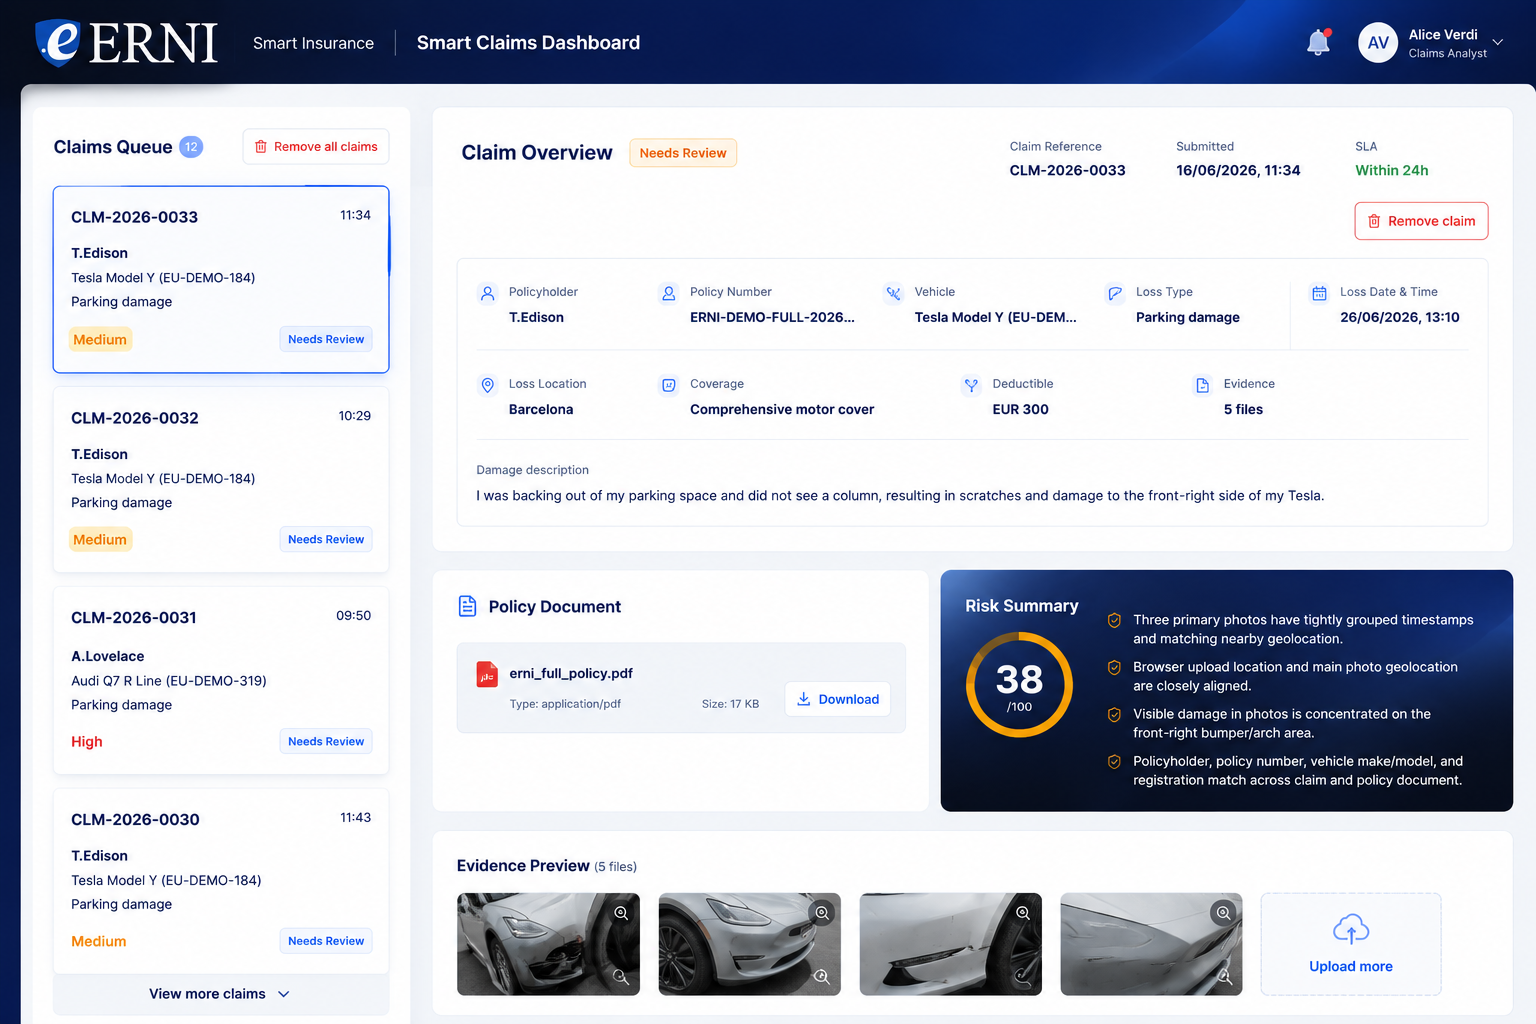Click Remove all claims button
Viewport: 1536px width, 1024px height.
point(316,147)
